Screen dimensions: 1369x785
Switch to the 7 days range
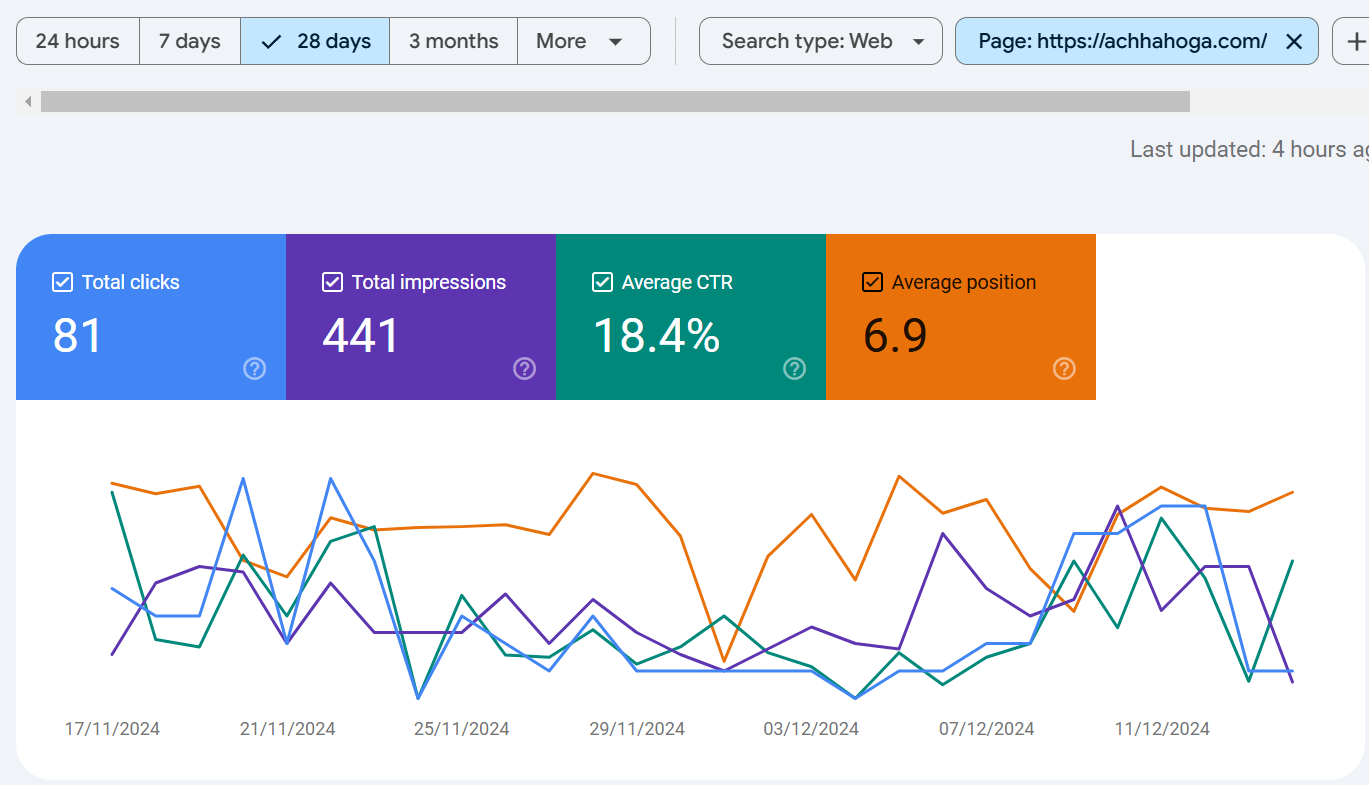point(189,41)
